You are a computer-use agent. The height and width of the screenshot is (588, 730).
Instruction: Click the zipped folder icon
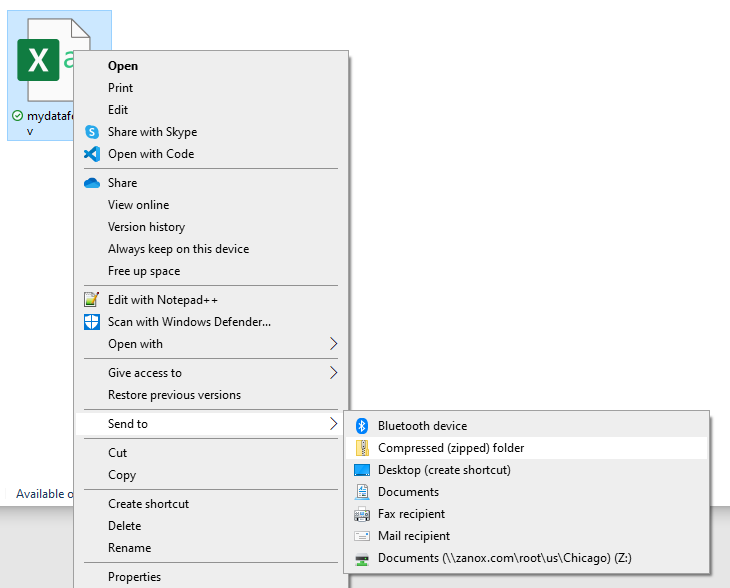[362, 448]
